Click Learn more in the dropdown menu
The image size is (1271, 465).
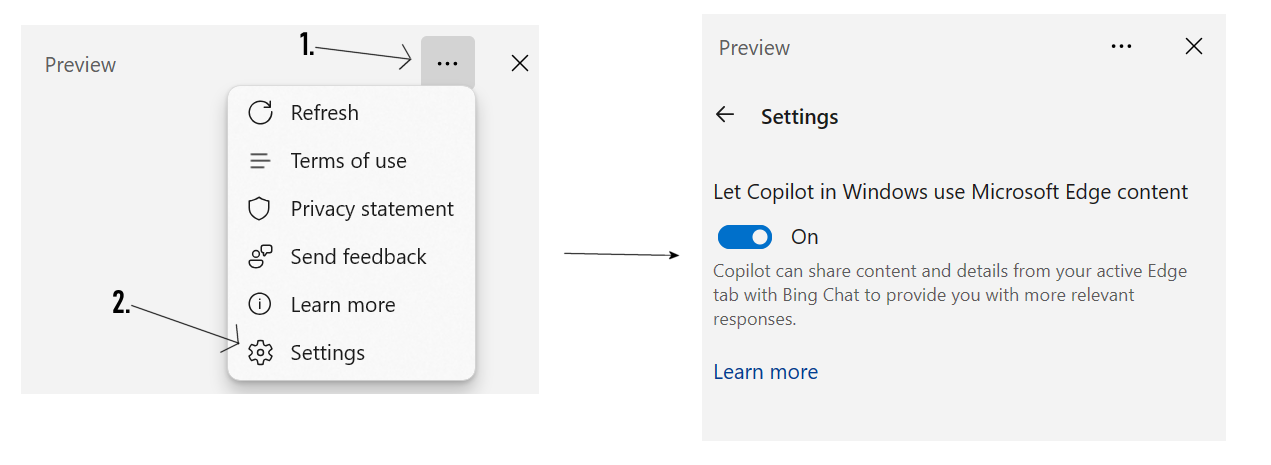pos(351,305)
